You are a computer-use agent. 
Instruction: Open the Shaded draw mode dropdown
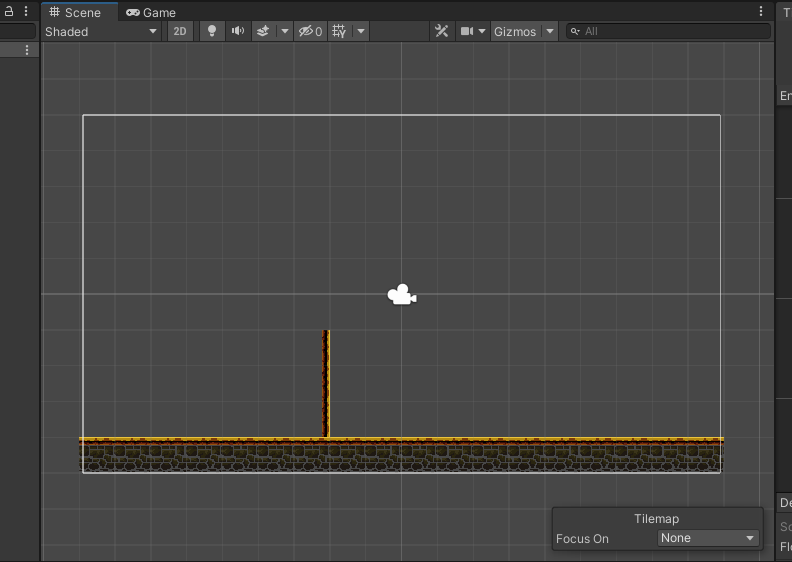101,31
